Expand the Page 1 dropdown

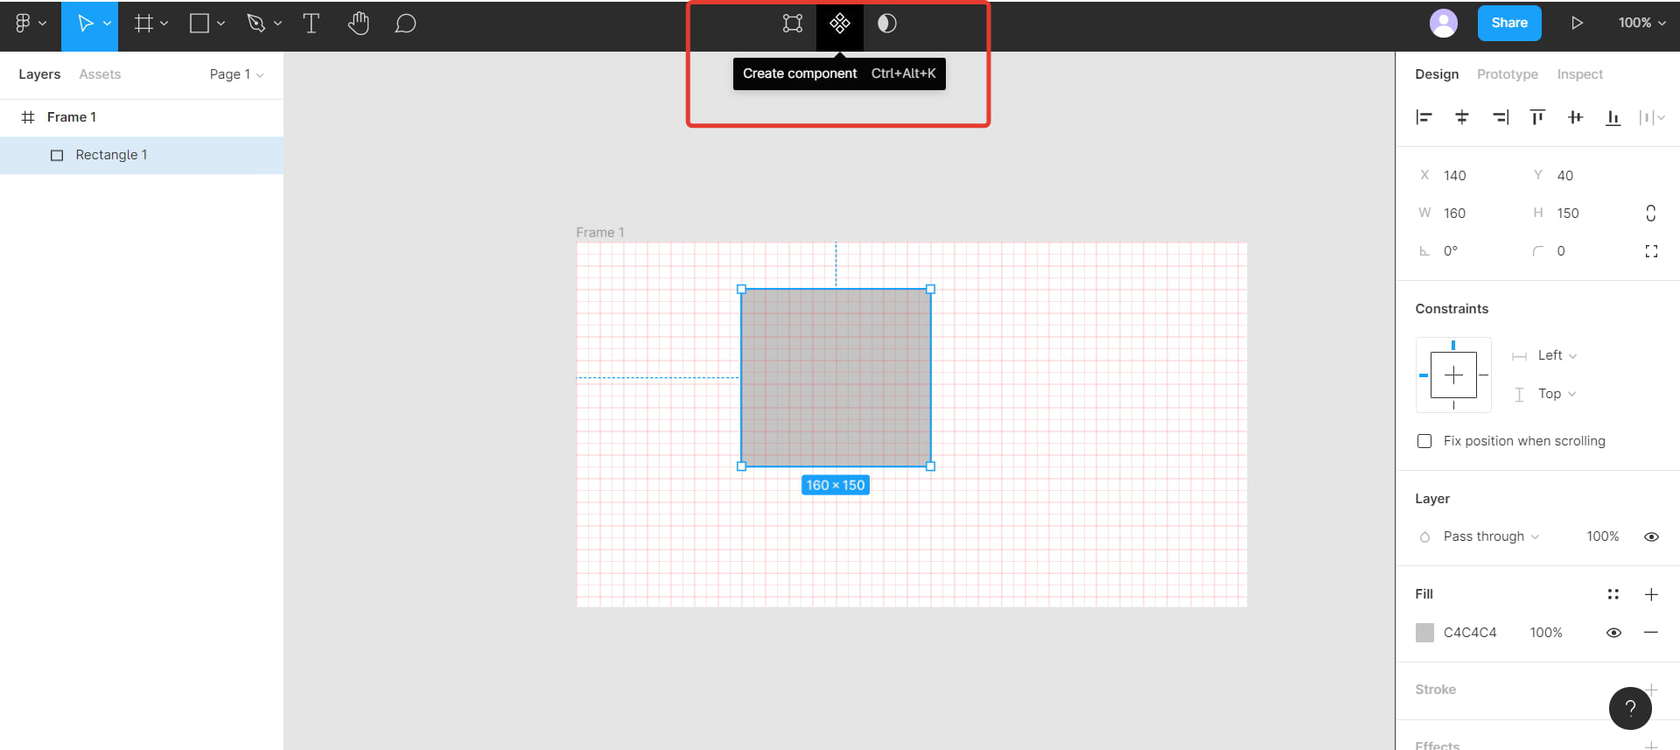[x=236, y=74]
